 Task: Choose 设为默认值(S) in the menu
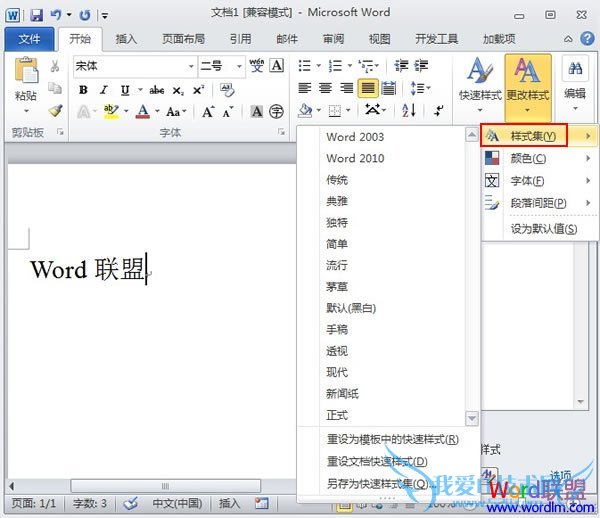(x=543, y=229)
